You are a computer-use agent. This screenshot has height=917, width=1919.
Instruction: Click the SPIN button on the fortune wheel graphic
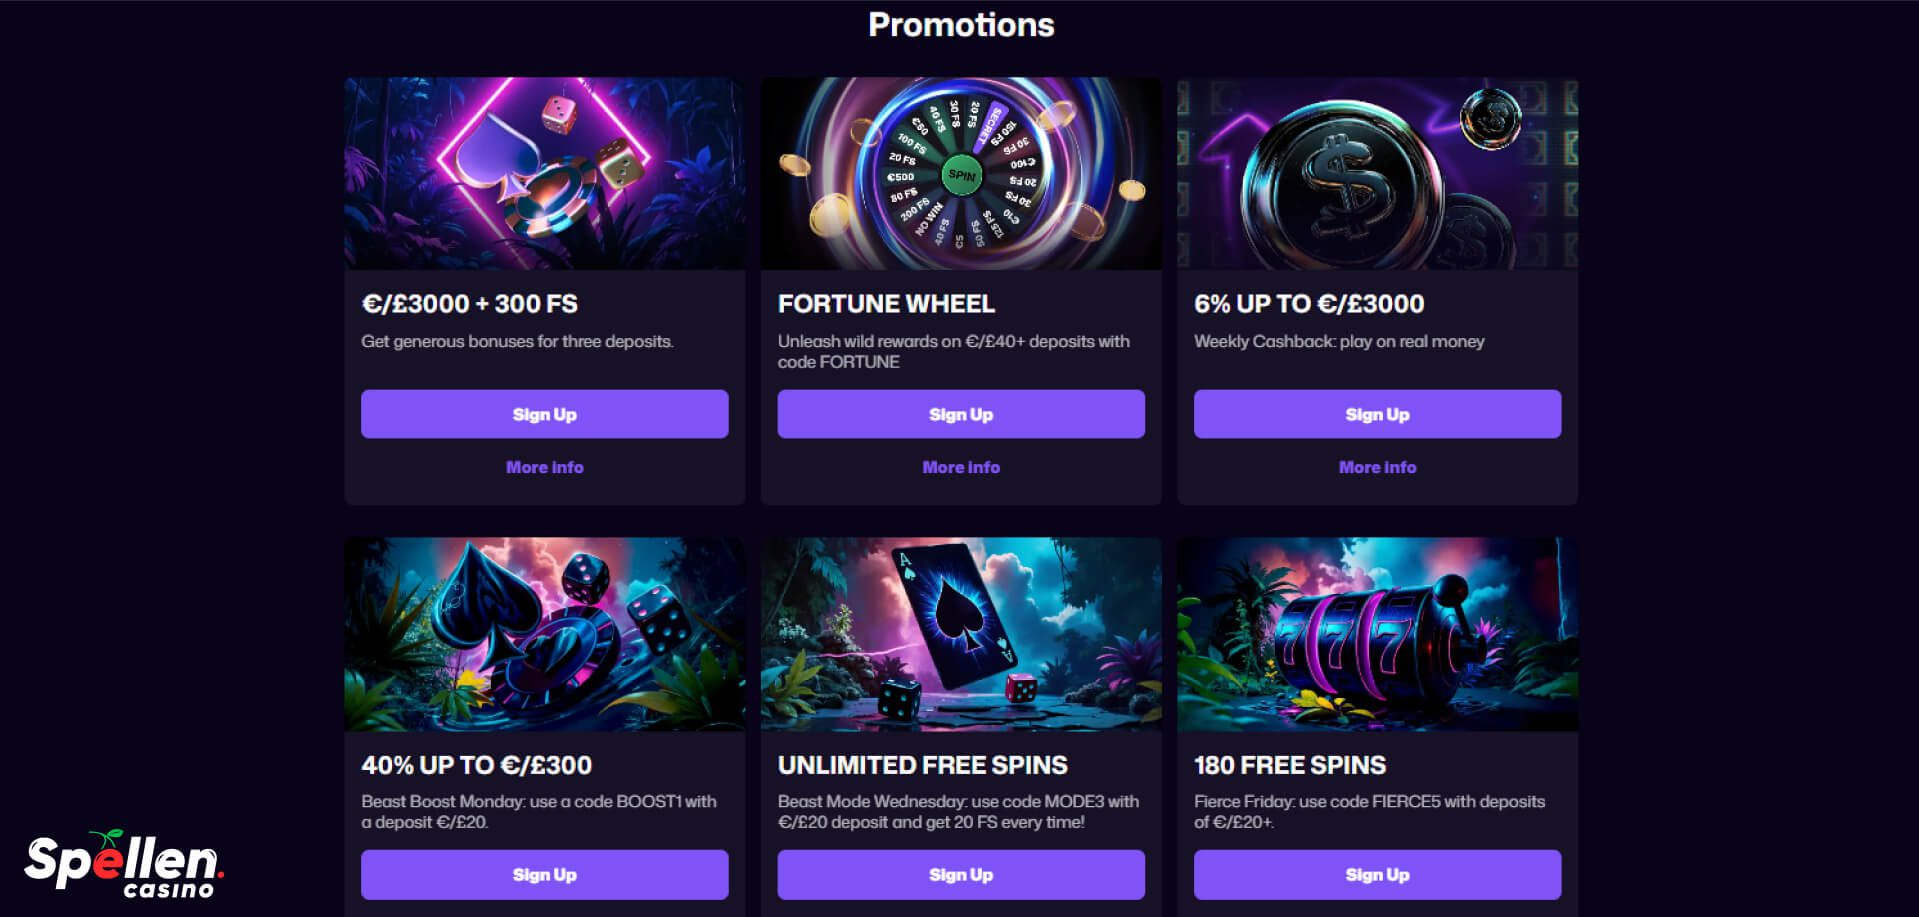[965, 174]
